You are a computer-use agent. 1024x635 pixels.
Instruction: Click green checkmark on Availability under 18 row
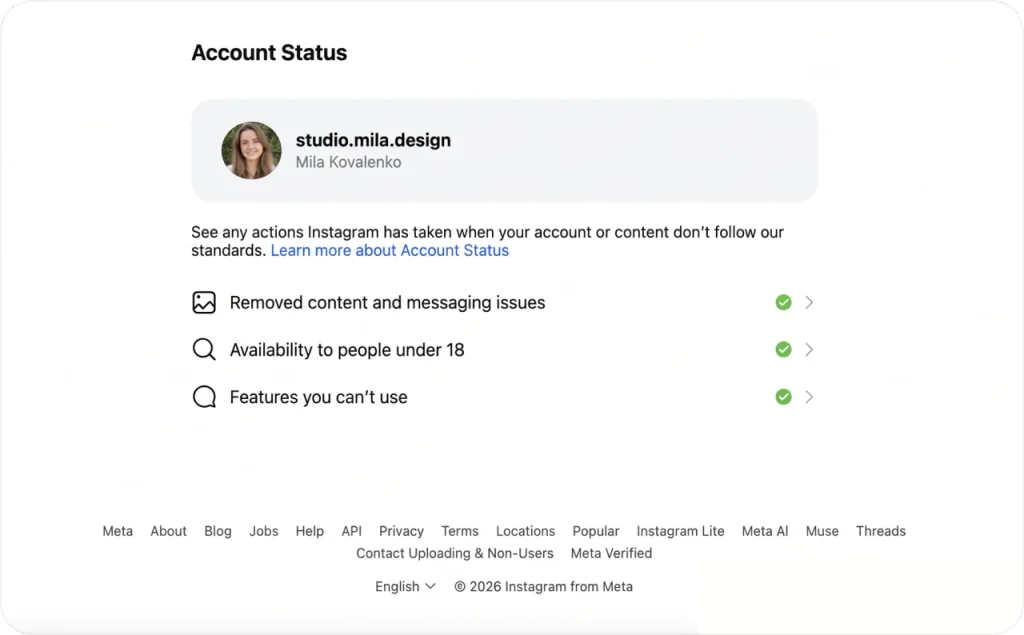[x=783, y=350]
